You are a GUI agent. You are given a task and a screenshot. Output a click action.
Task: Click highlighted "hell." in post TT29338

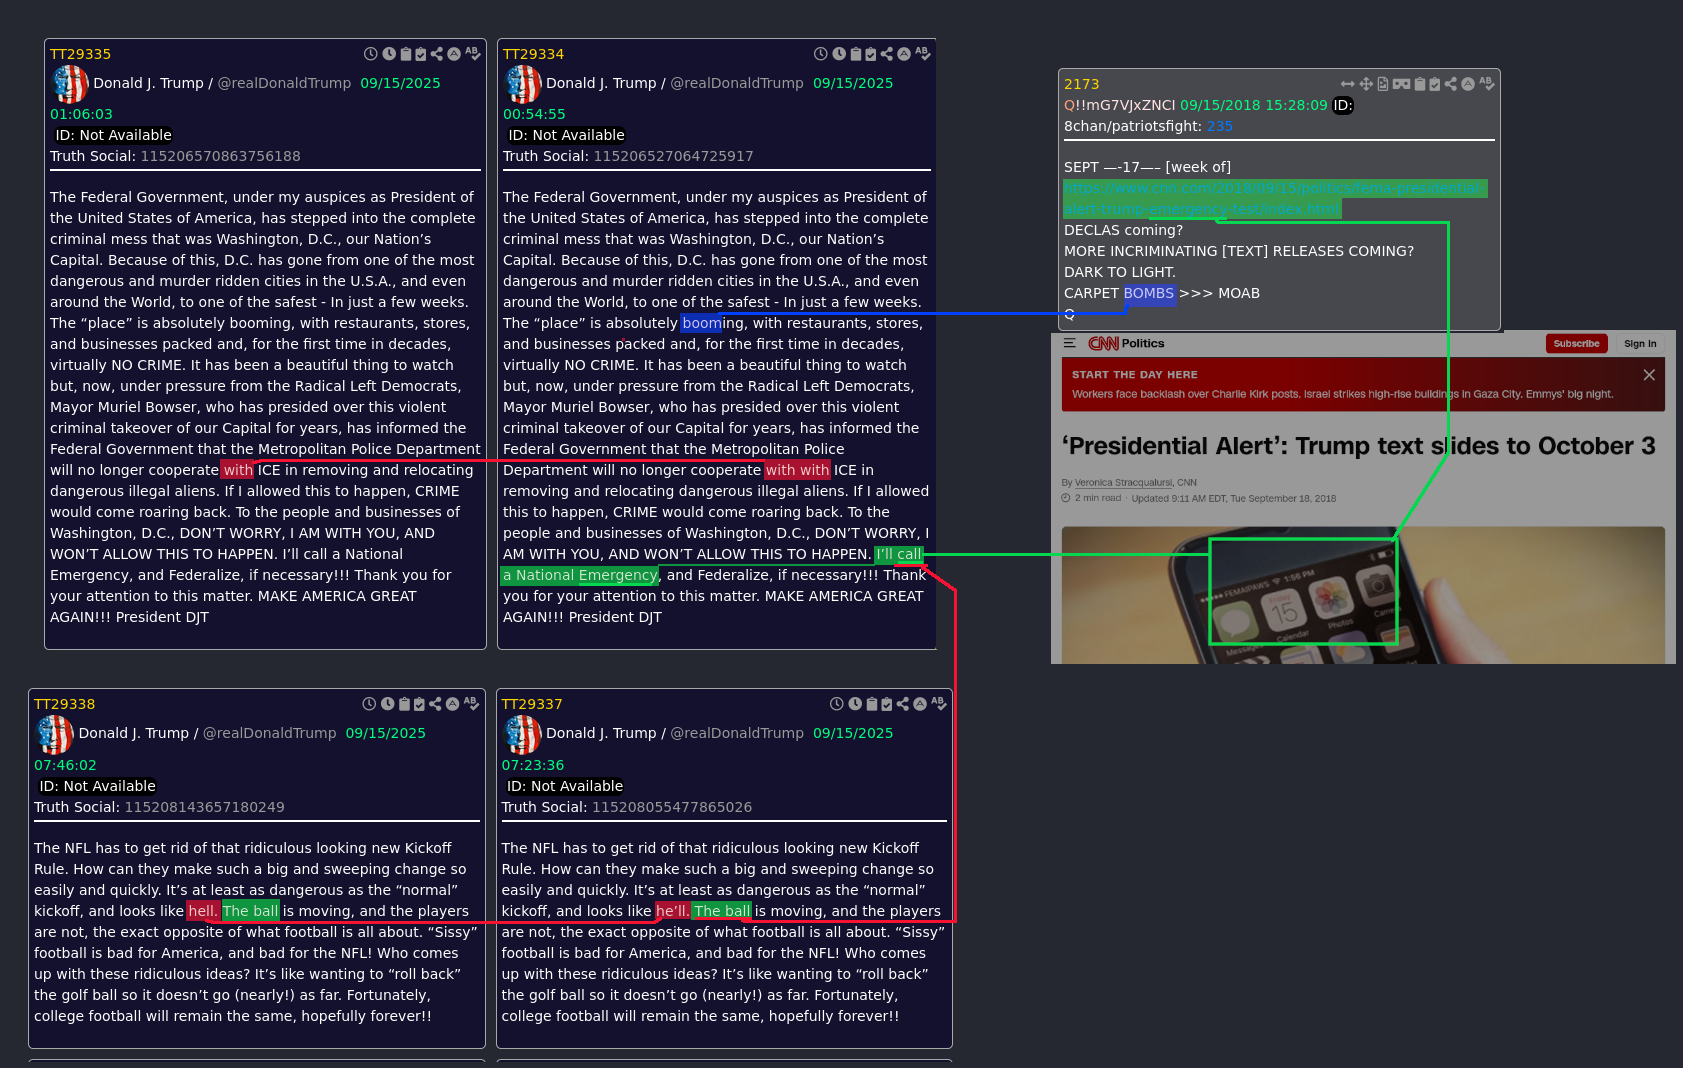click(x=202, y=911)
